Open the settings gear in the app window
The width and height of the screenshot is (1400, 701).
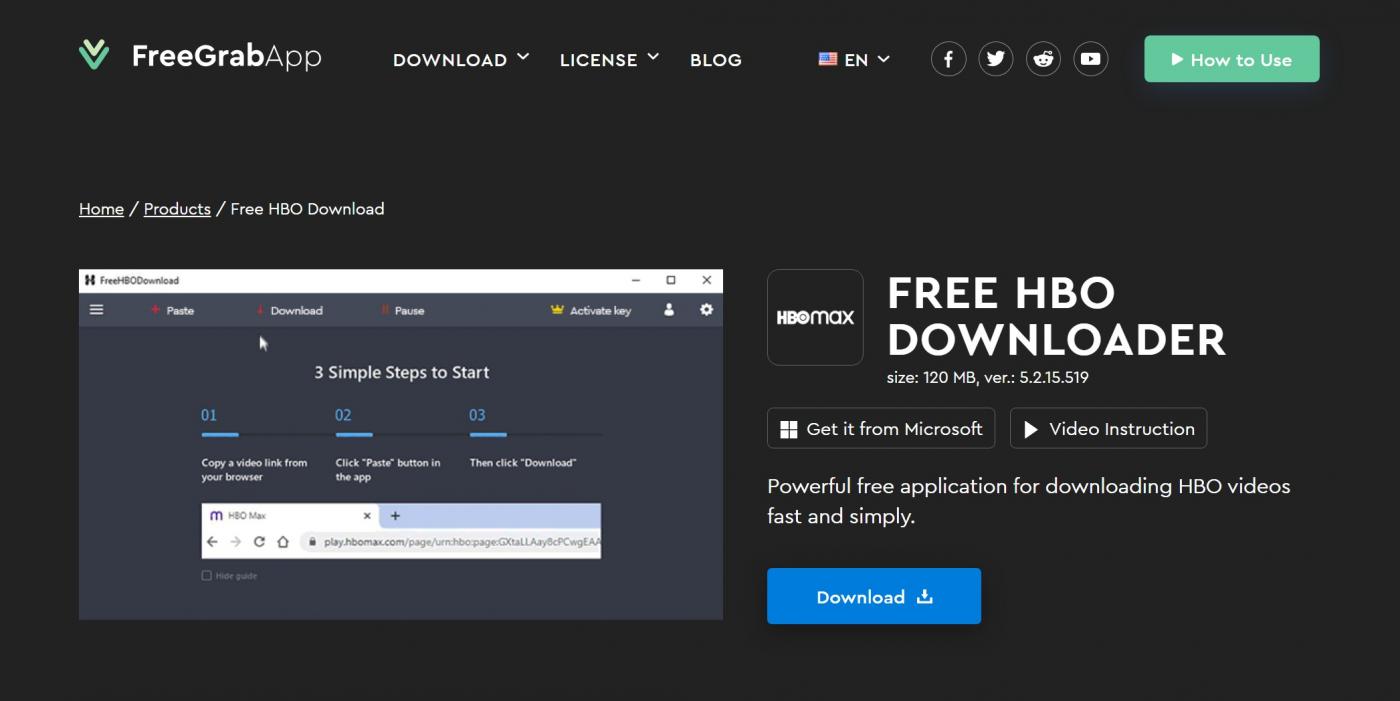click(x=706, y=310)
